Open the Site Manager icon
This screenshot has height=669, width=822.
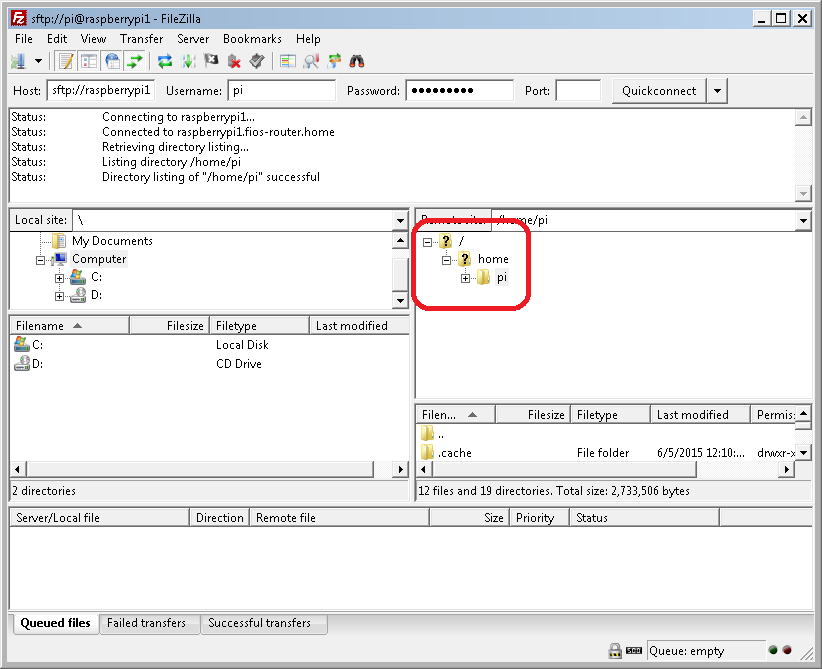[18, 61]
